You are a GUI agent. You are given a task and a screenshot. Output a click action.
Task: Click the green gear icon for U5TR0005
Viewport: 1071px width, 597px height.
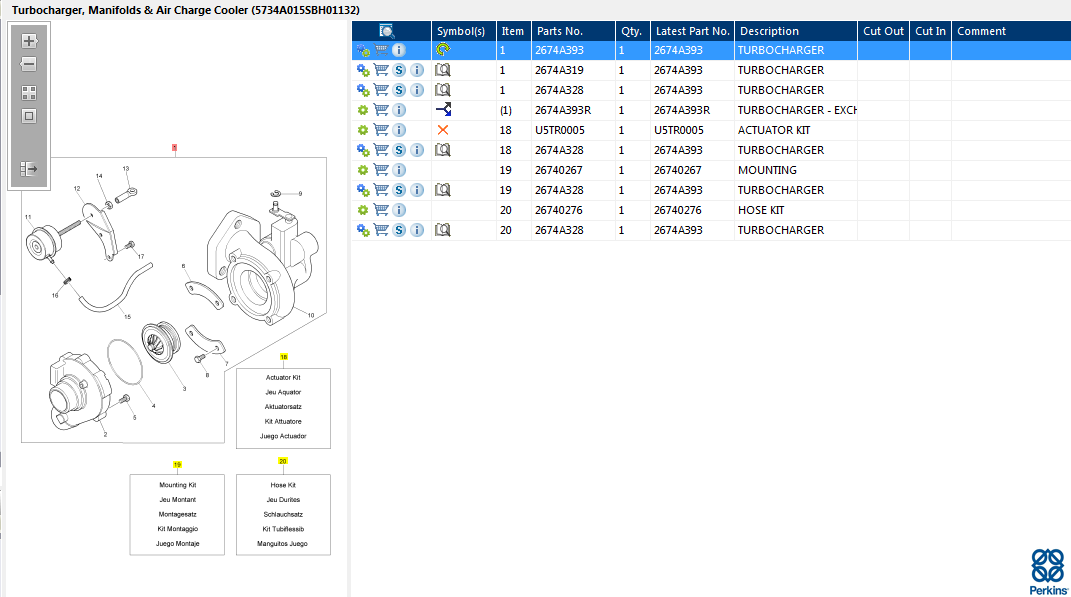pos(363,130)
